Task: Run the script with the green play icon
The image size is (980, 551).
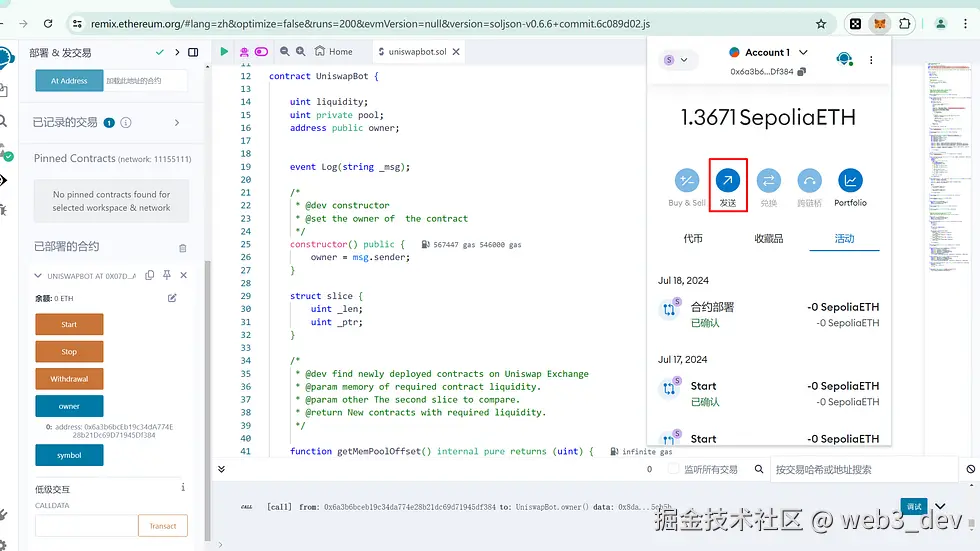Action: (x=224, y=51)
